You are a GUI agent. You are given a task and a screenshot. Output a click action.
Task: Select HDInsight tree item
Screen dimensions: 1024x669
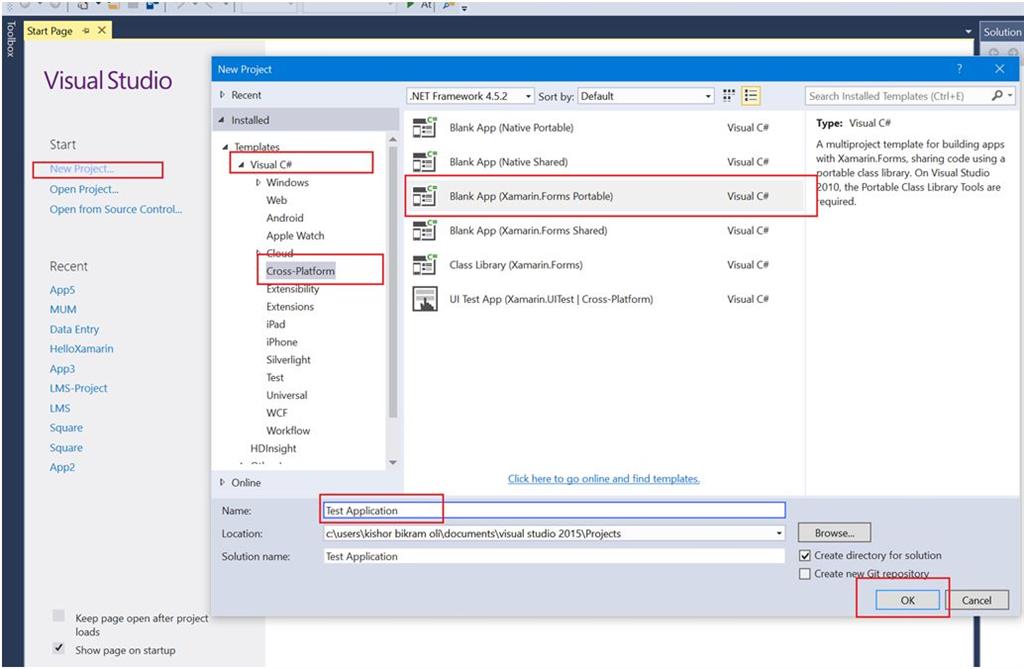point(273,448)
